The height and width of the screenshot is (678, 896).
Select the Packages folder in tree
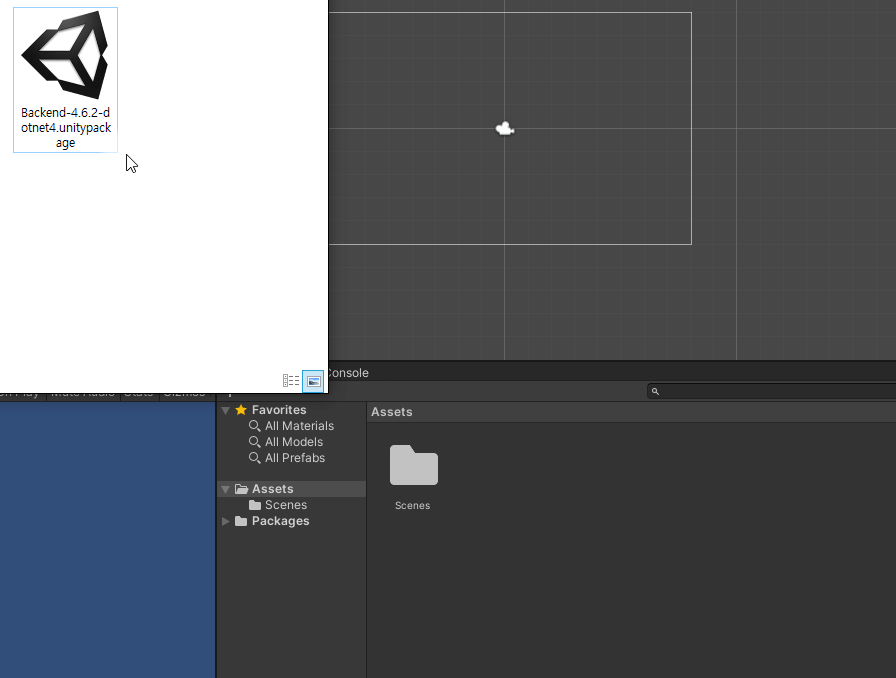[x=281, y=521]
